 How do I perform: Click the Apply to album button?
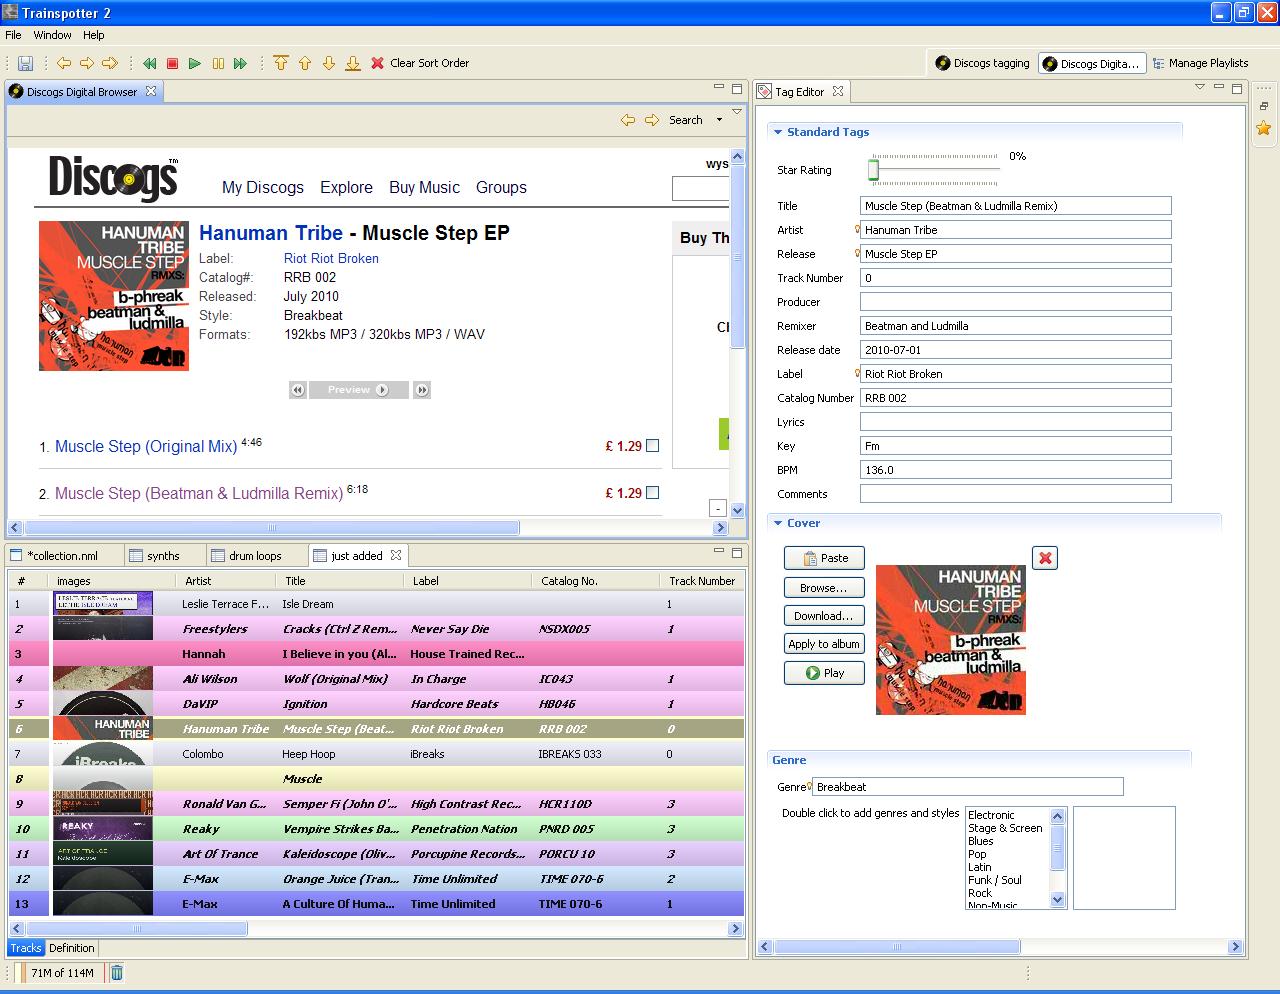824,644
